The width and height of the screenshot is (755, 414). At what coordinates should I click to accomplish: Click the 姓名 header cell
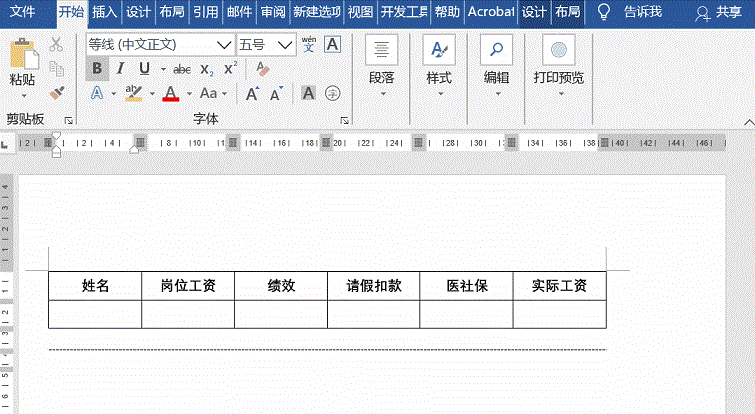(x=95, y=286)
